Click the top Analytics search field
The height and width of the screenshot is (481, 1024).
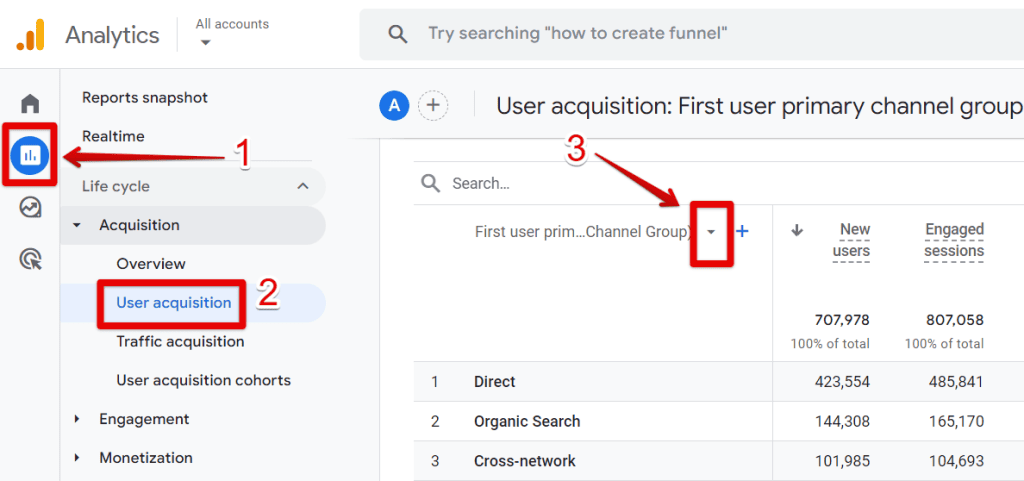(x=690, y=34)
